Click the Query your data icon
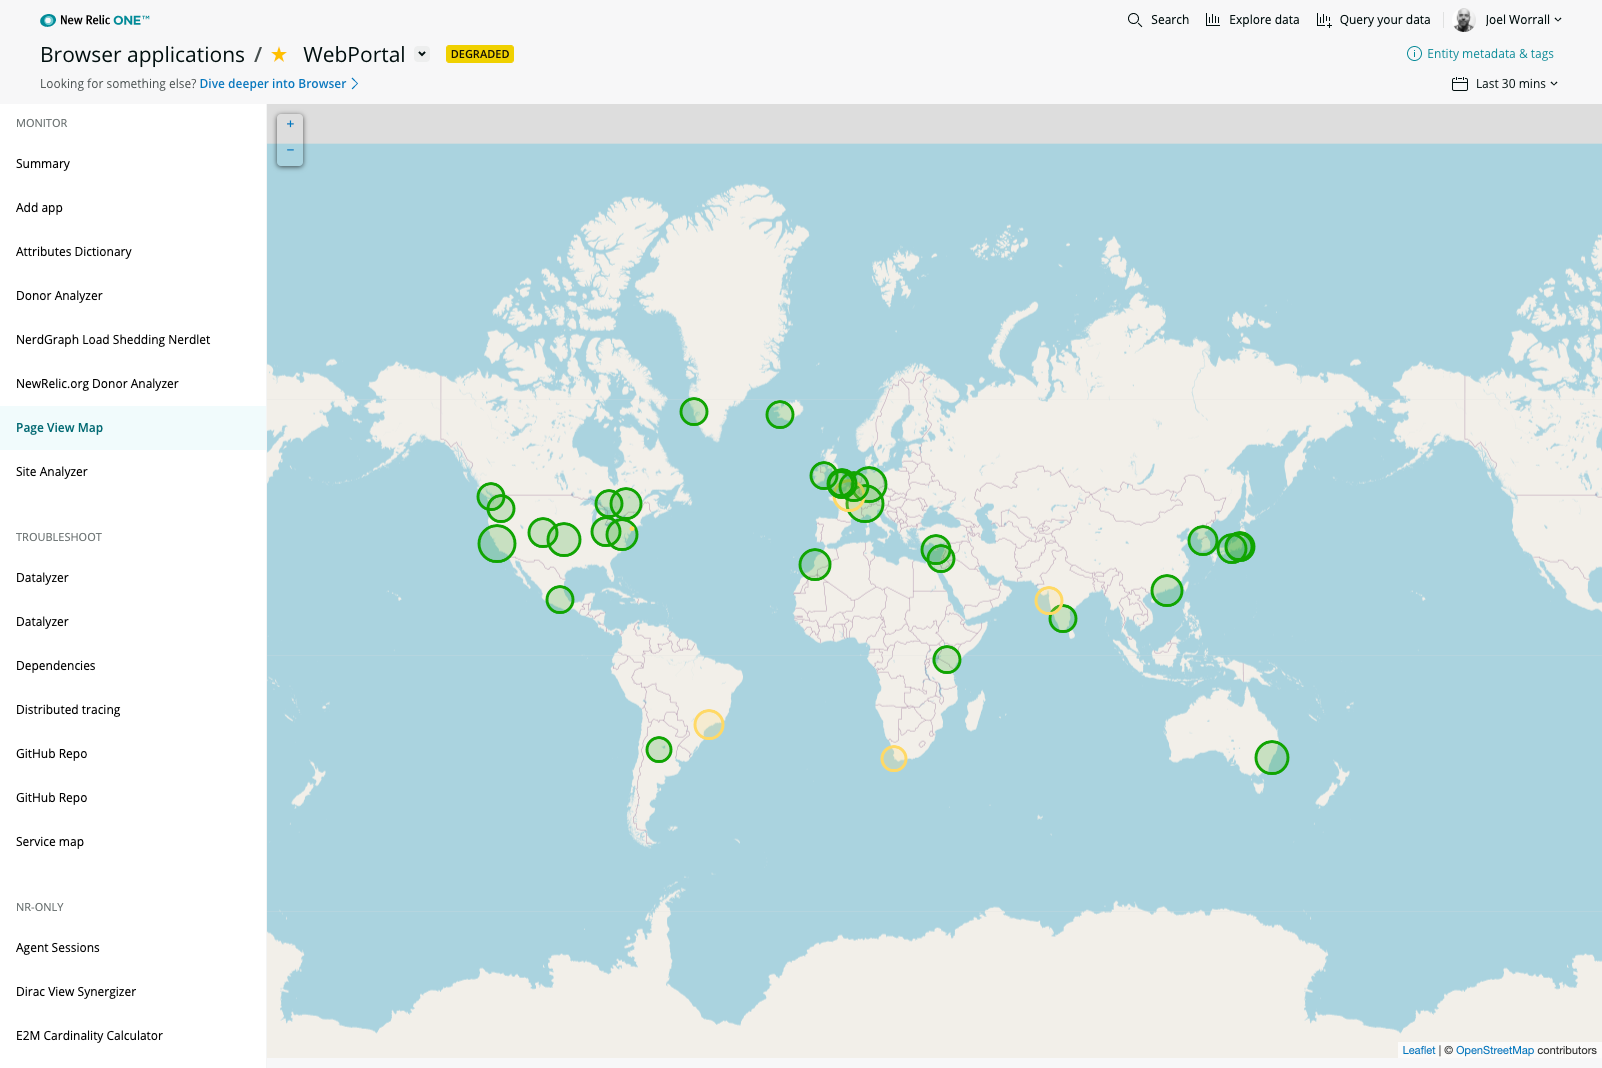 click(x=1324, y=20)
